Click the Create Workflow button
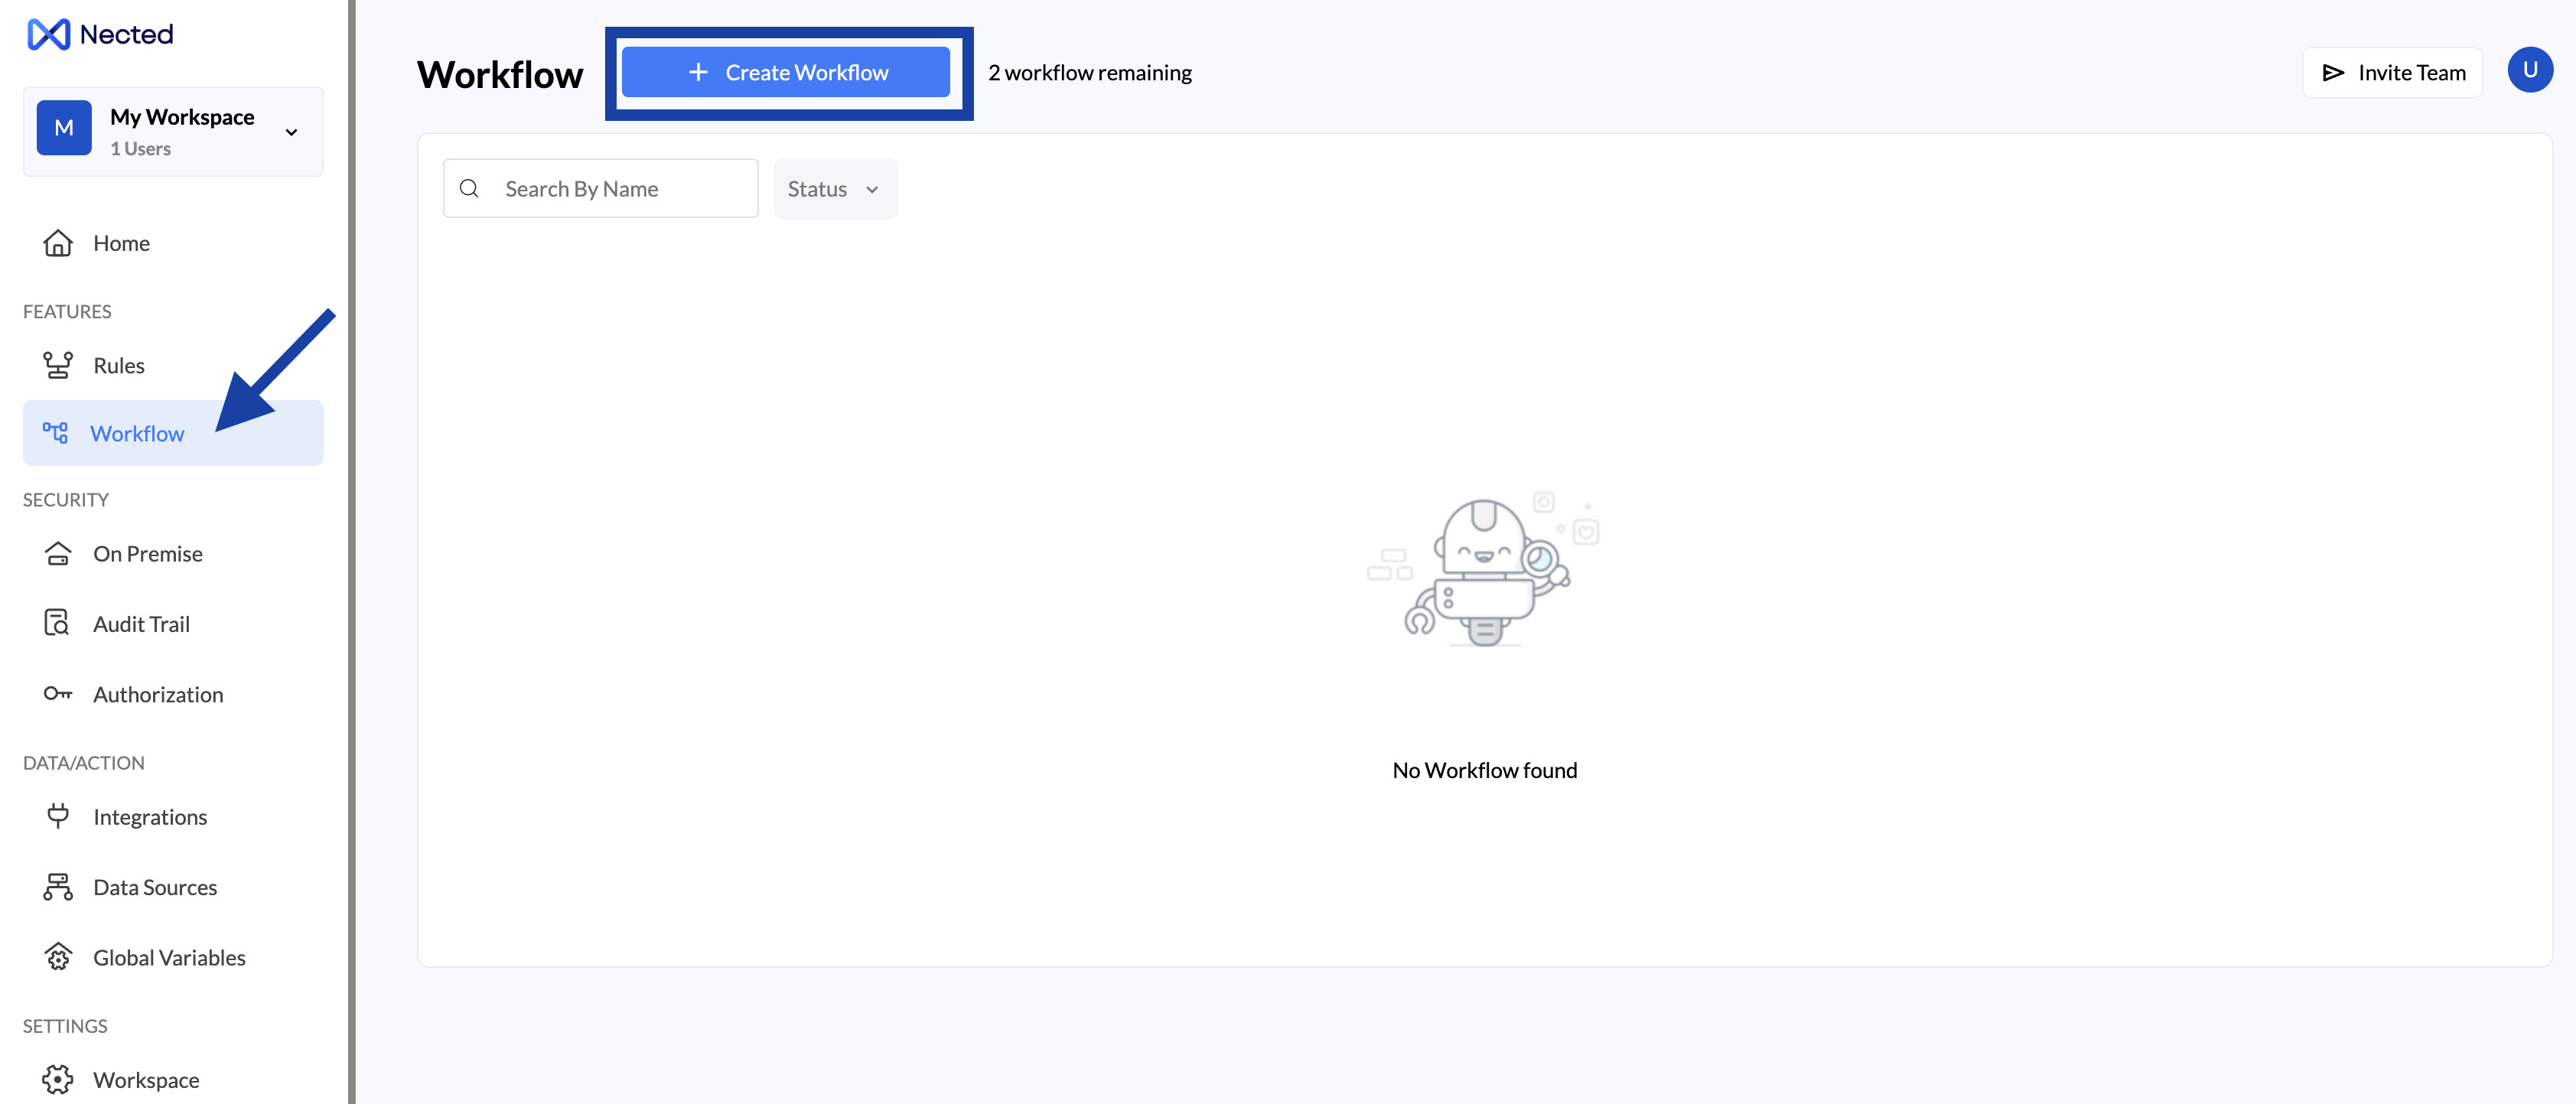2576x1104 pixels. [786, 72]
